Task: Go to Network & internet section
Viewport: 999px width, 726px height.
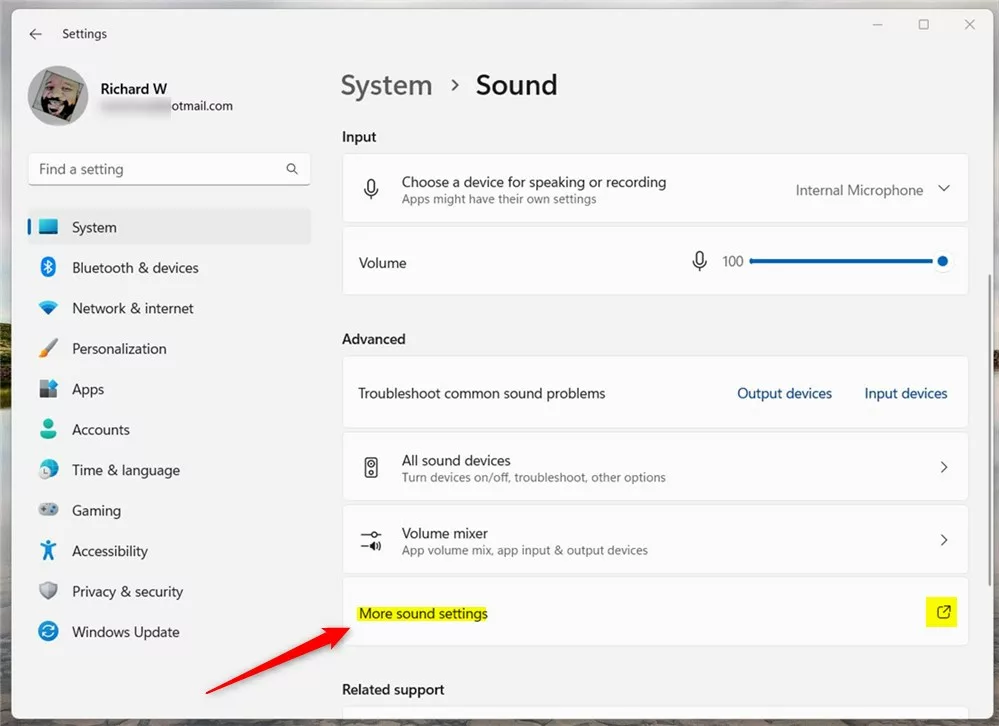Action: coord(133,308)
